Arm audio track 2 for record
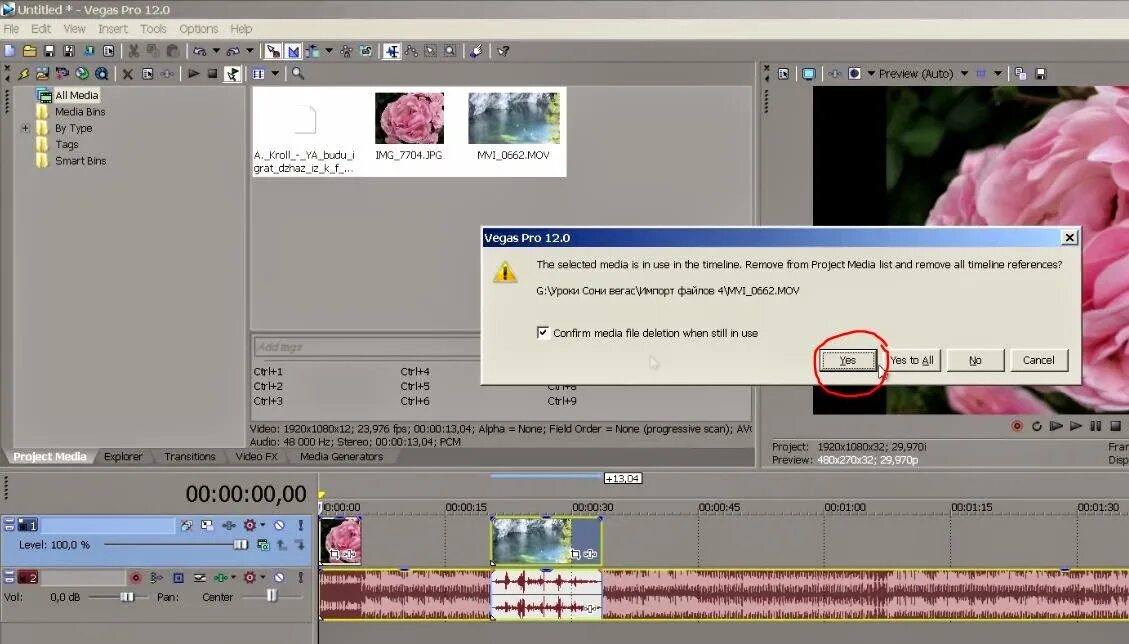The height and width of the screenshot is (644, 1129). tap(135, 578)
